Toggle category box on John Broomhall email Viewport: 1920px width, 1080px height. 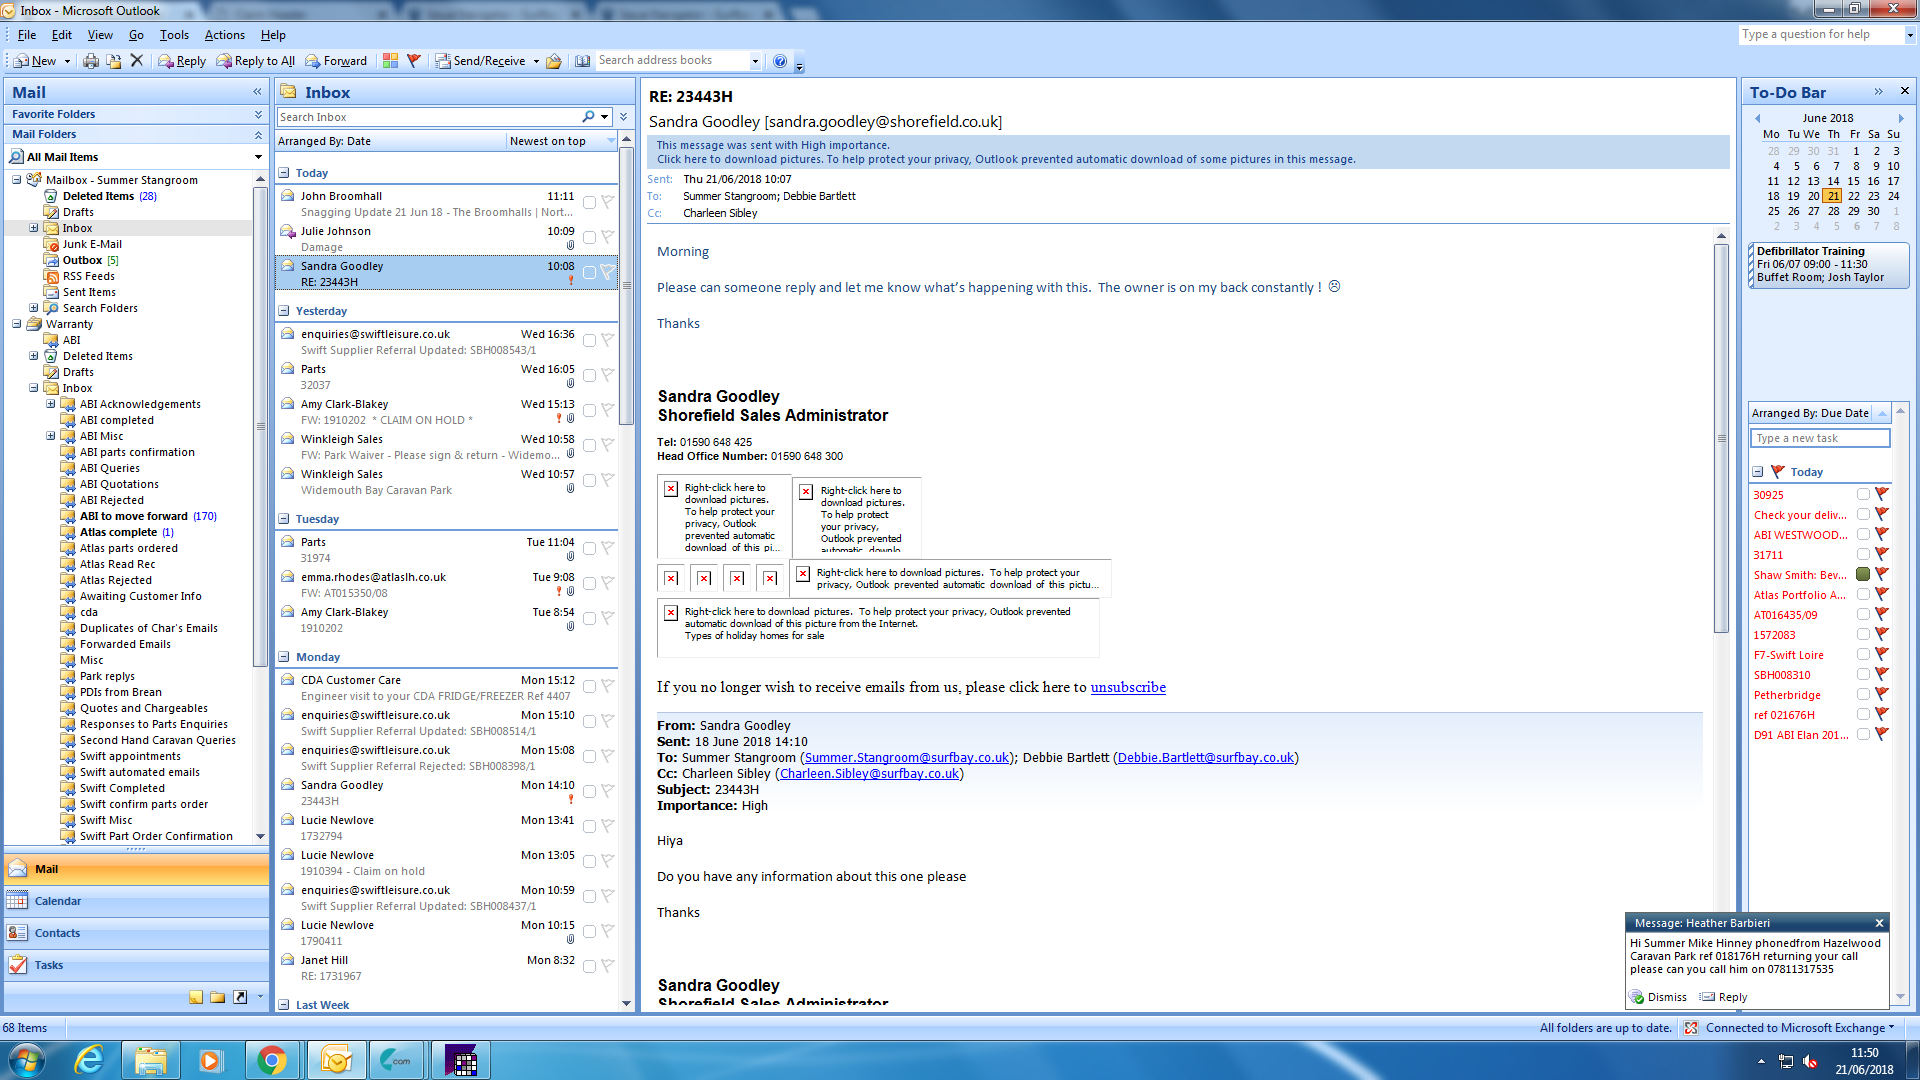pos(589,203)
